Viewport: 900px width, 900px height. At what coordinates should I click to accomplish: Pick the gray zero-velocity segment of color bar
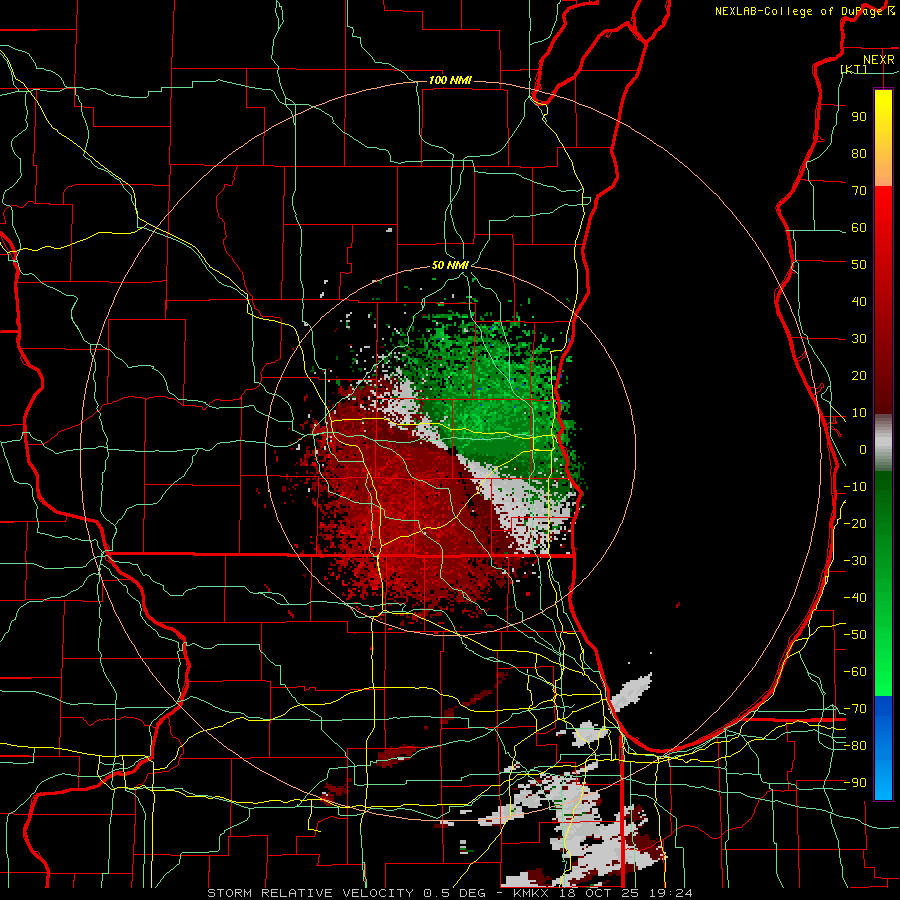(x=883, y=443)
